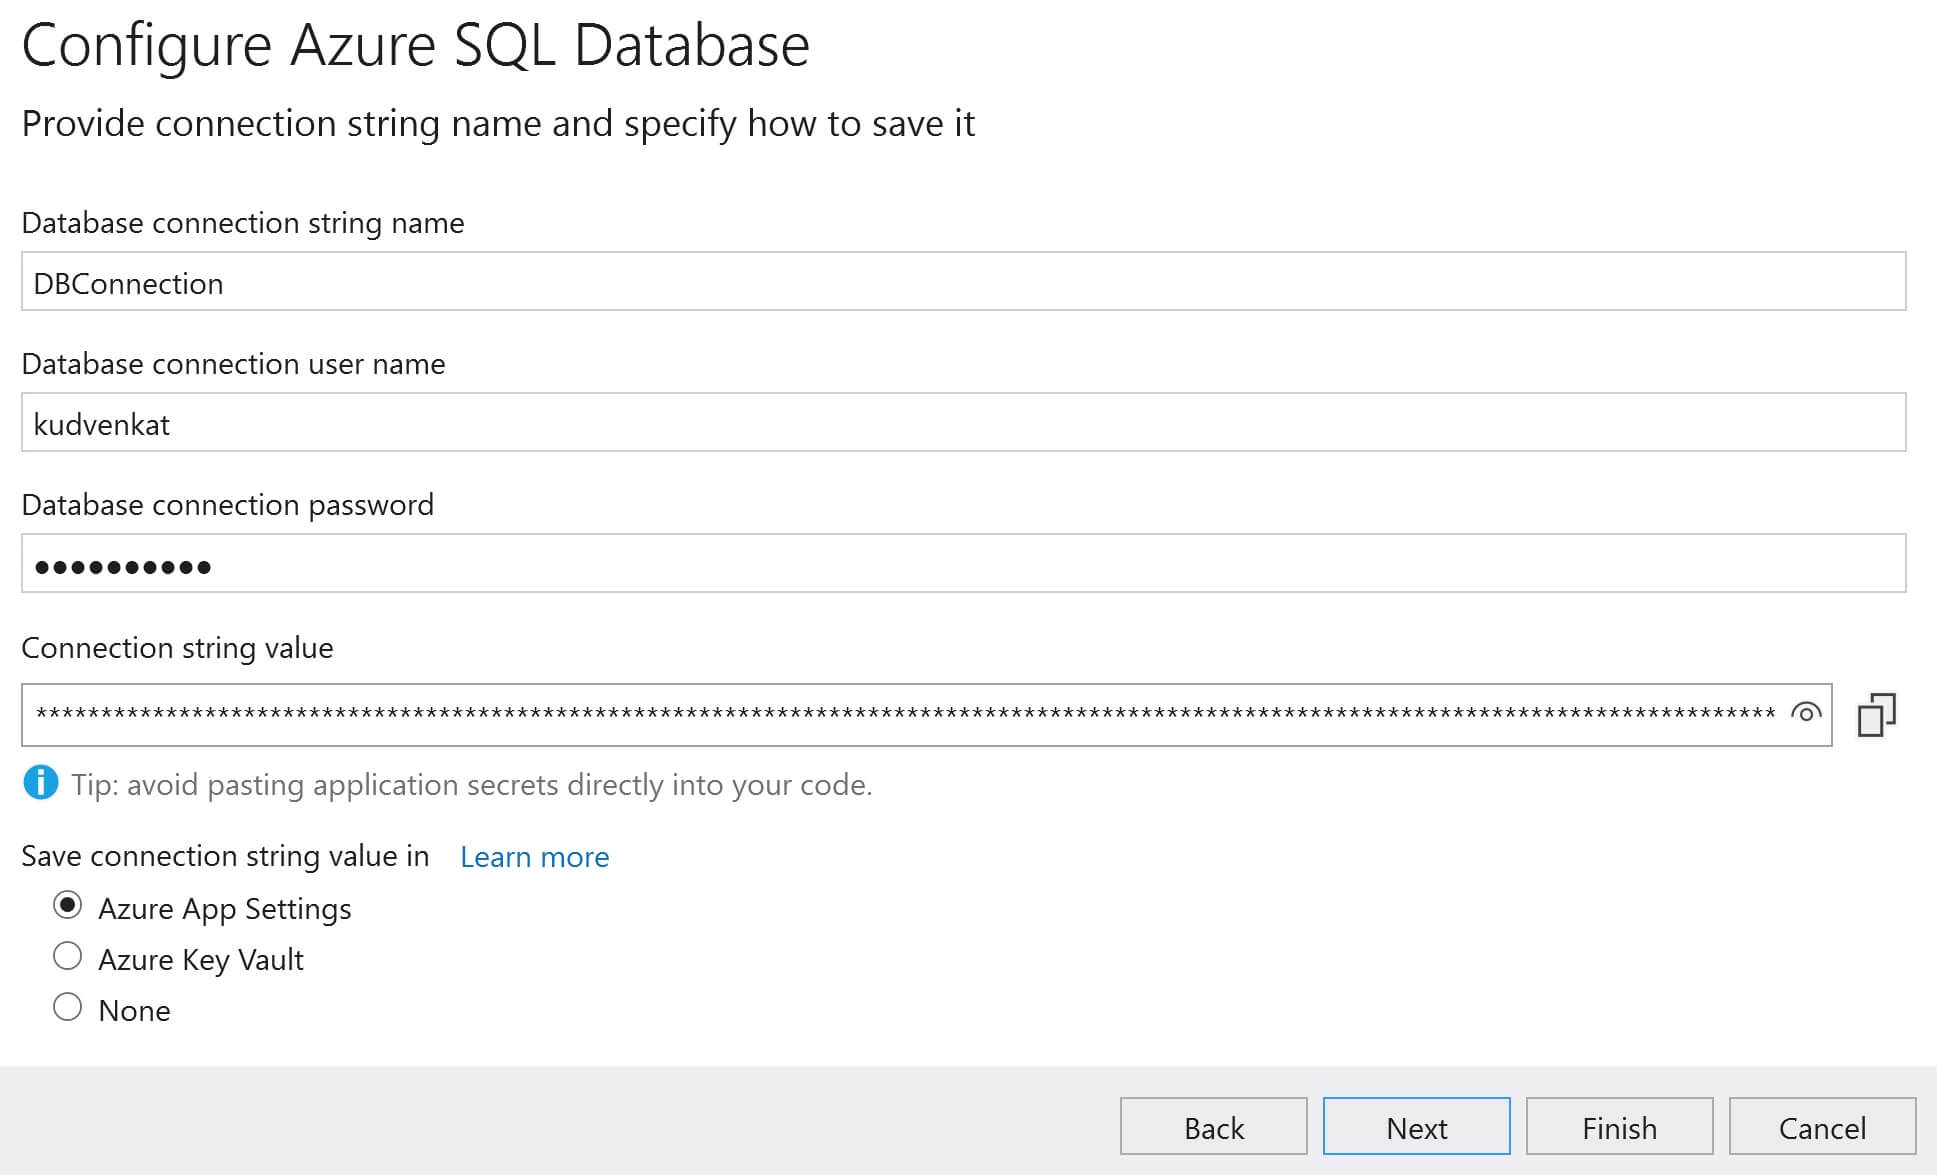Click the blue info tip icon
1937x1175 pixels.
click(41, 783)
